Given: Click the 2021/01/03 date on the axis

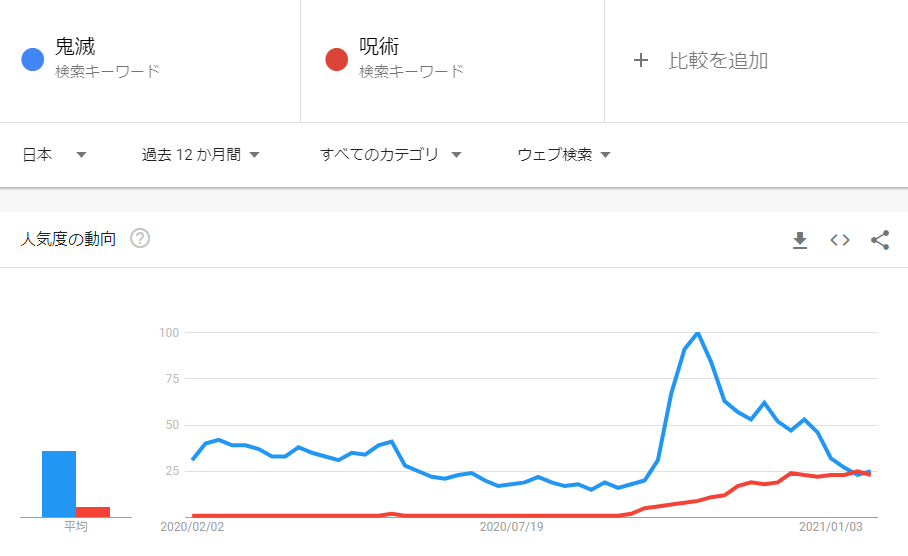Looking at the screenshot, I should point(830,527).
